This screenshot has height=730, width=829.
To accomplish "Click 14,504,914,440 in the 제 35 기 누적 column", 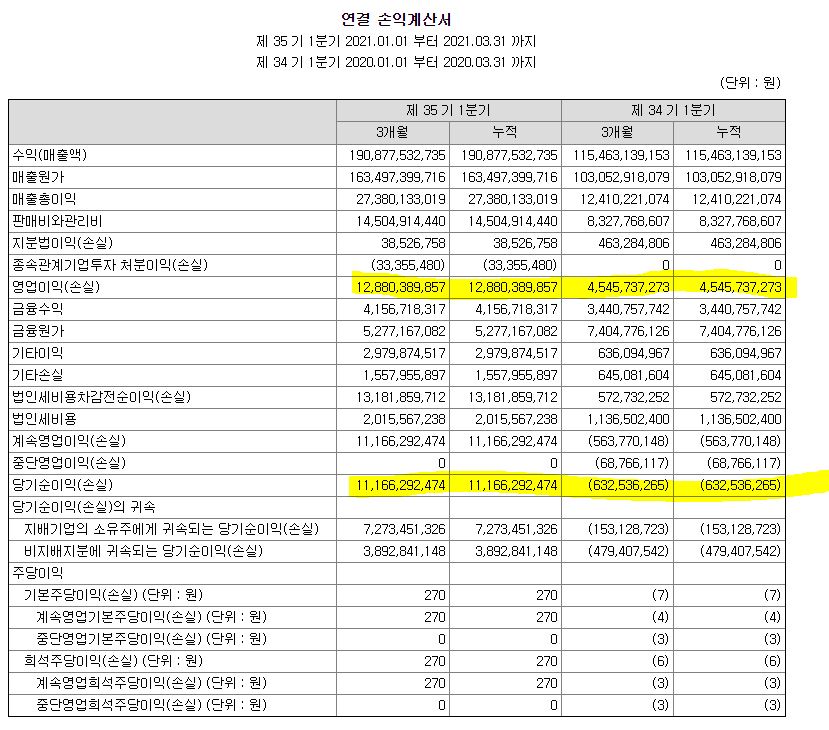I will tap(513, 221).
